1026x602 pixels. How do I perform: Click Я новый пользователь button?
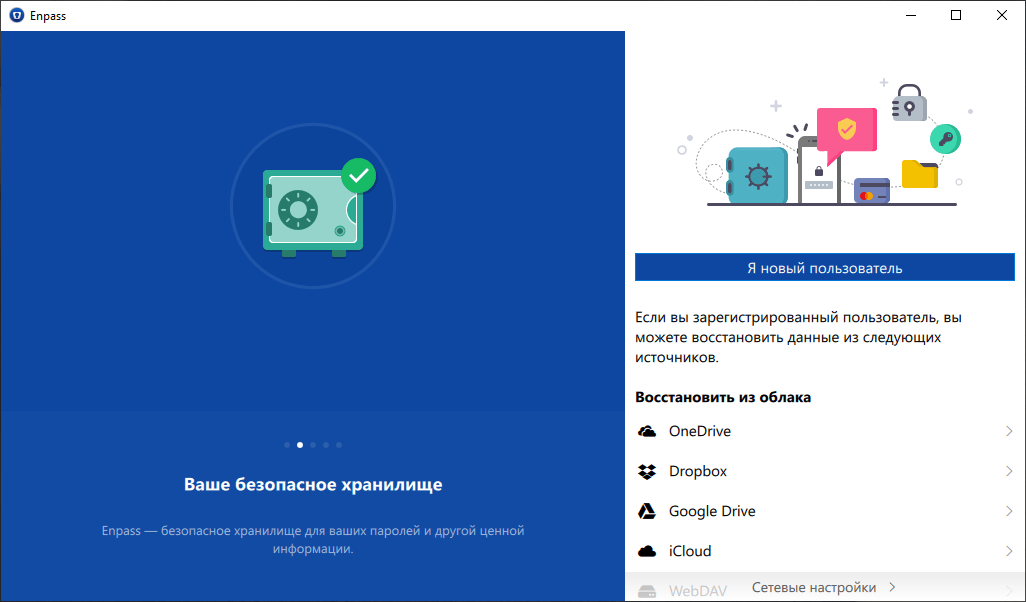[x=824, y=268]
